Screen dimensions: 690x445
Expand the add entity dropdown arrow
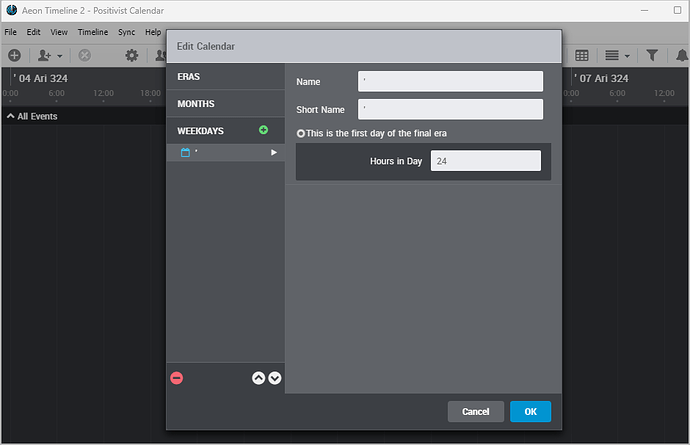pos(60,56)
